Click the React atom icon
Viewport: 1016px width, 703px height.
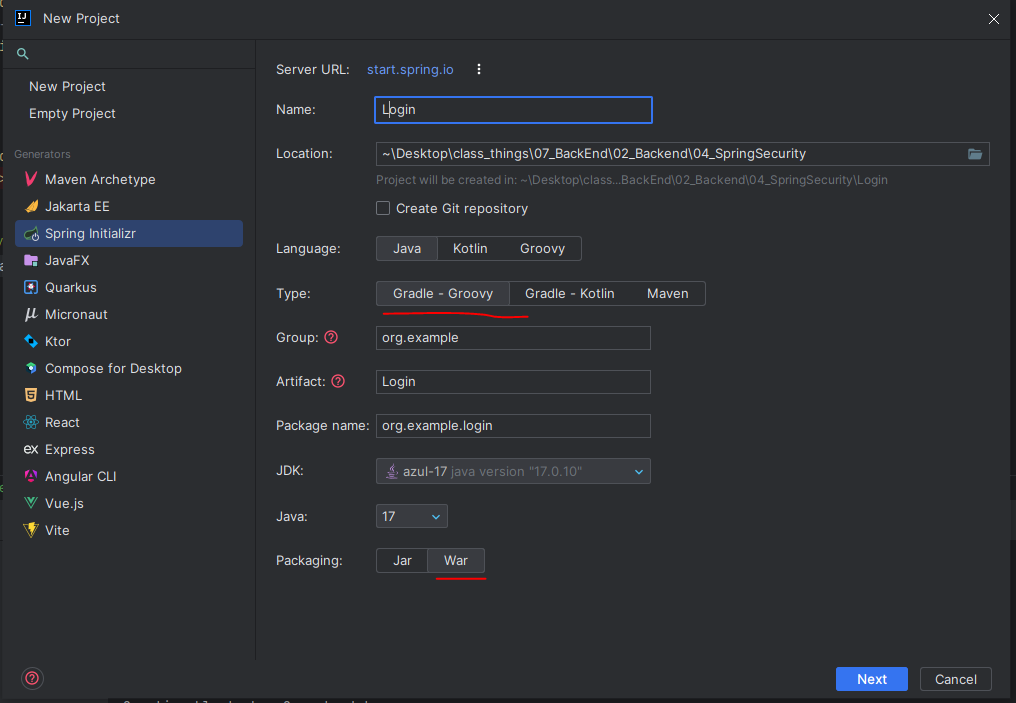coord(30,422)
